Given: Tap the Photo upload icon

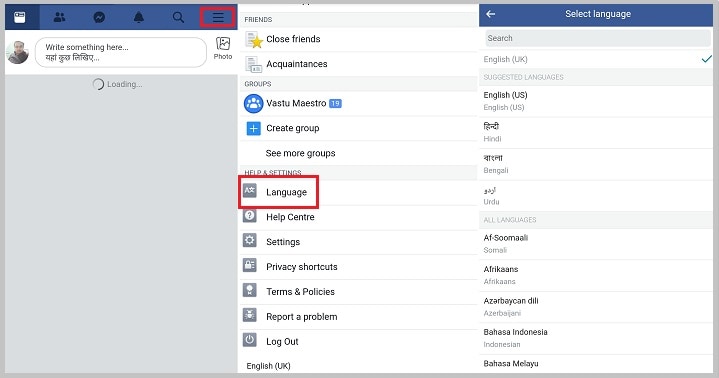Looking at the screenshot, I should pos(223,48).
